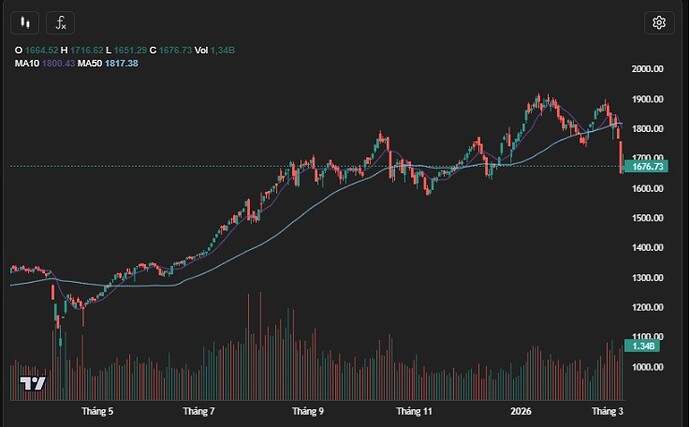The height and width of the screenshot is (427, 690).
Task: Click the 1200.00 price axis label
Action: click(647, 307)
